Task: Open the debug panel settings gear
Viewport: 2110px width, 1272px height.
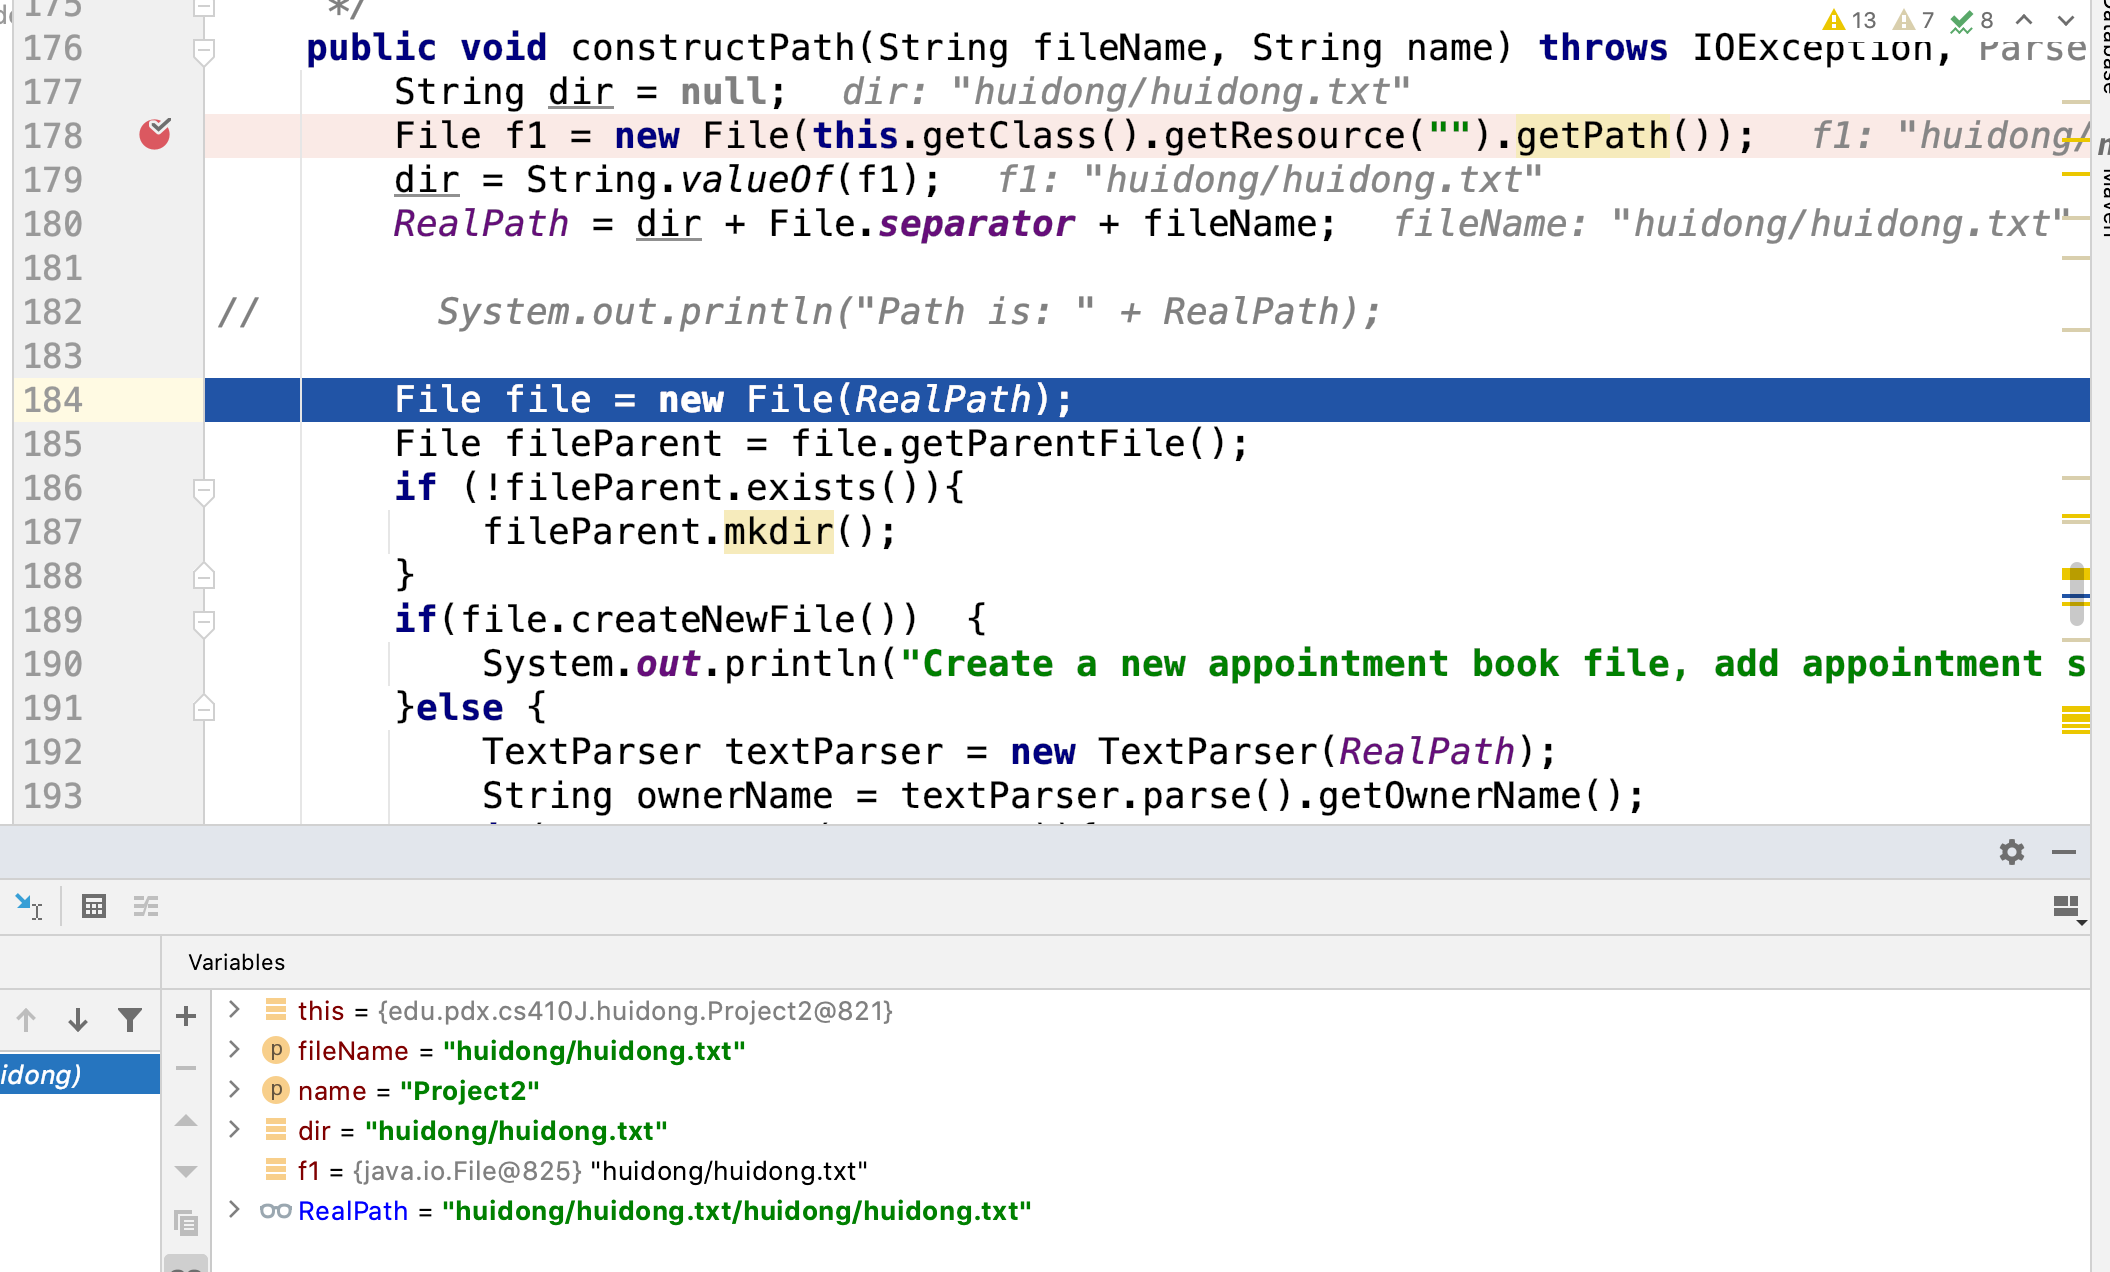Action: (x=2011, y=852)
